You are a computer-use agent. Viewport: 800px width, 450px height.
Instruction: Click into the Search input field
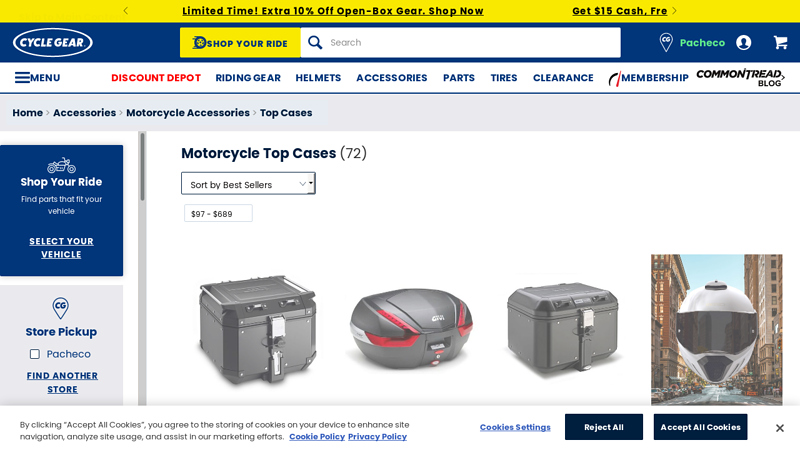click(472, 42)
